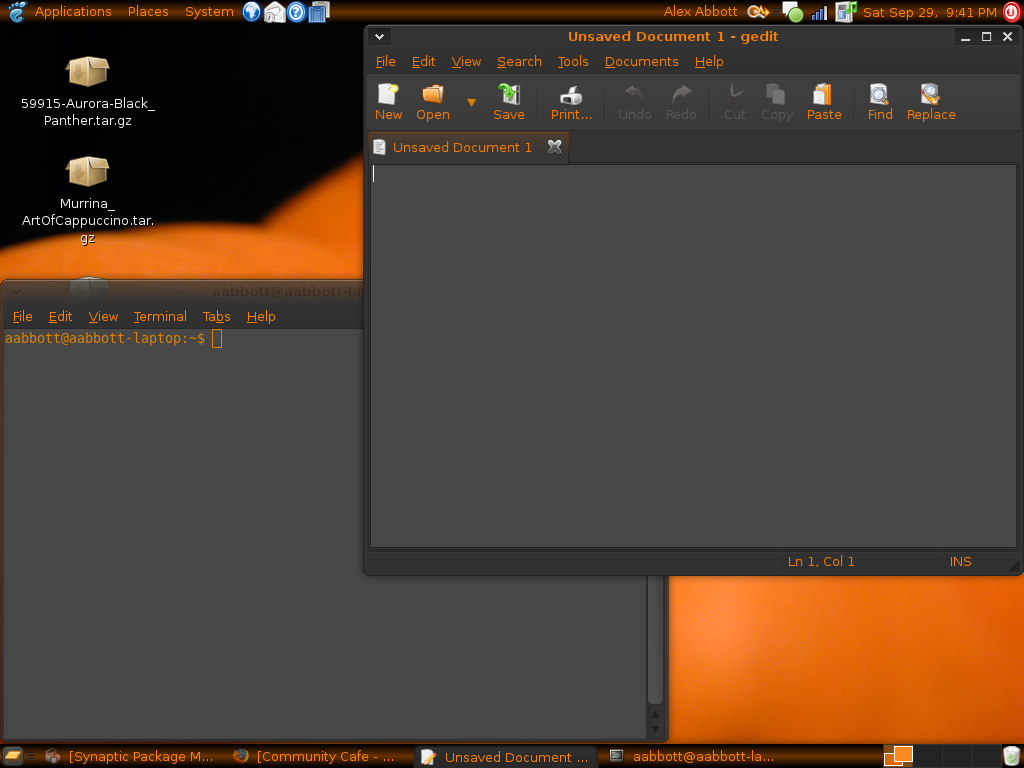
Task: Open the System menu in top panel
Action: (209, 12)
